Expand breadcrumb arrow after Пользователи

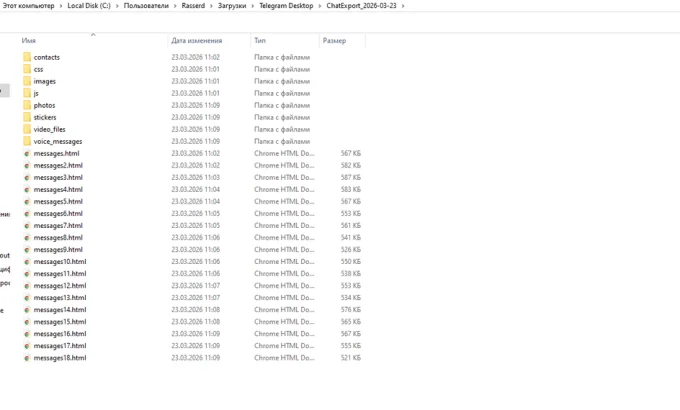175,6
